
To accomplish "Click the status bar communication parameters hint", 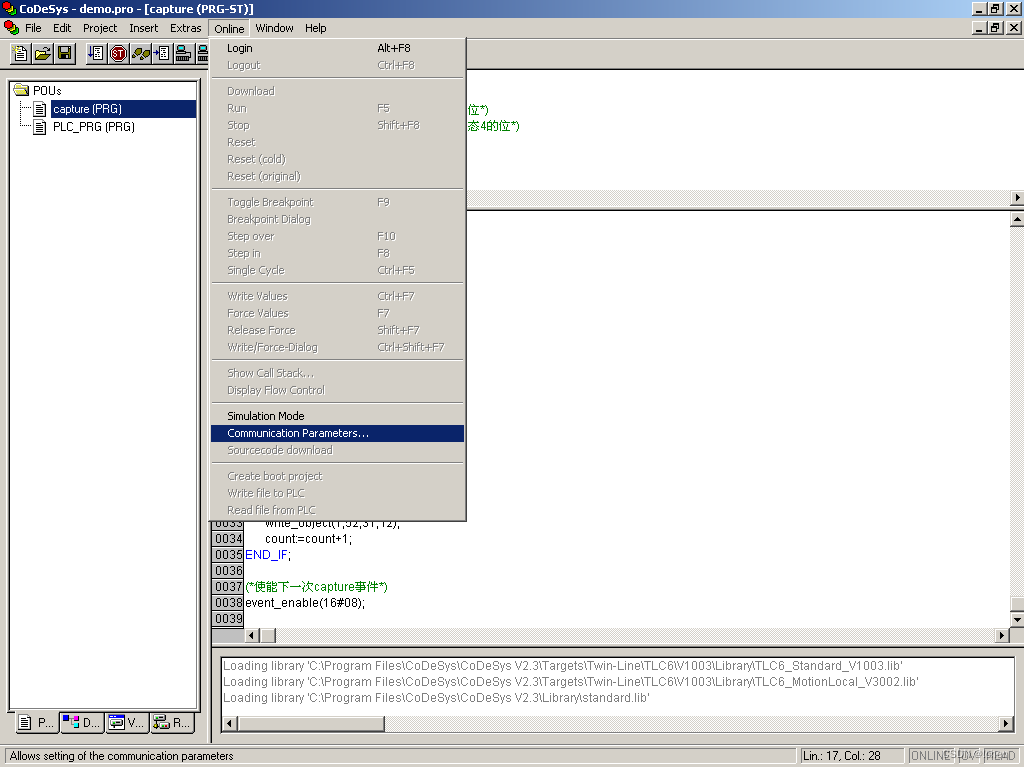I will point(121,756).
